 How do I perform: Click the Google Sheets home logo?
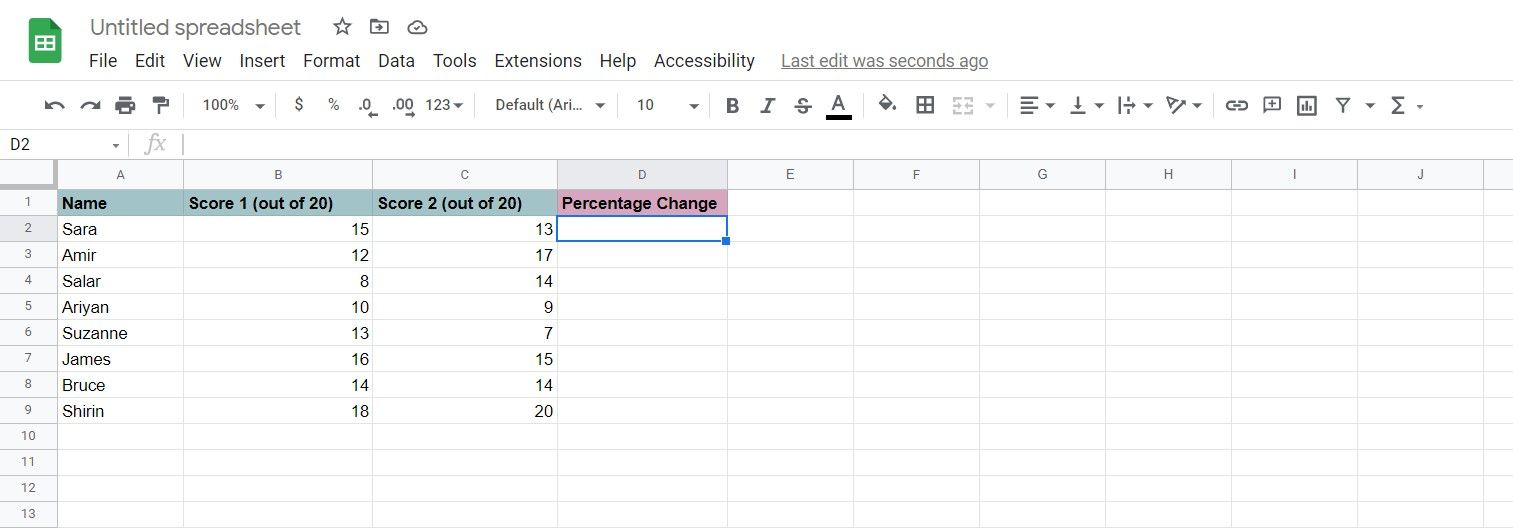45,42
